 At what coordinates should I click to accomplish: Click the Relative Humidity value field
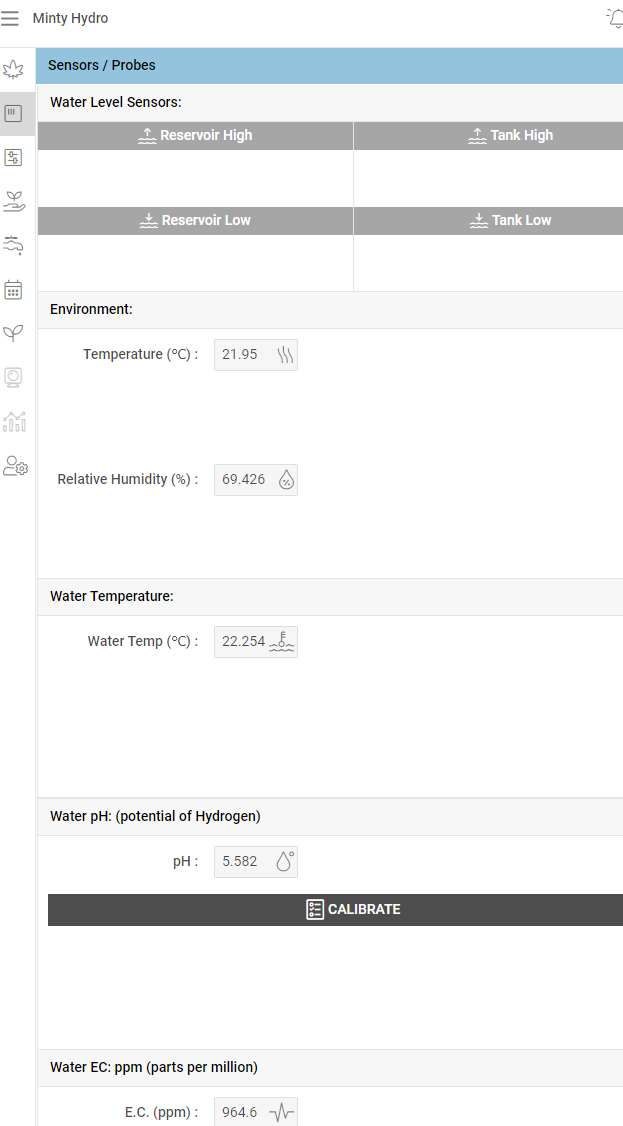[245, 480]
